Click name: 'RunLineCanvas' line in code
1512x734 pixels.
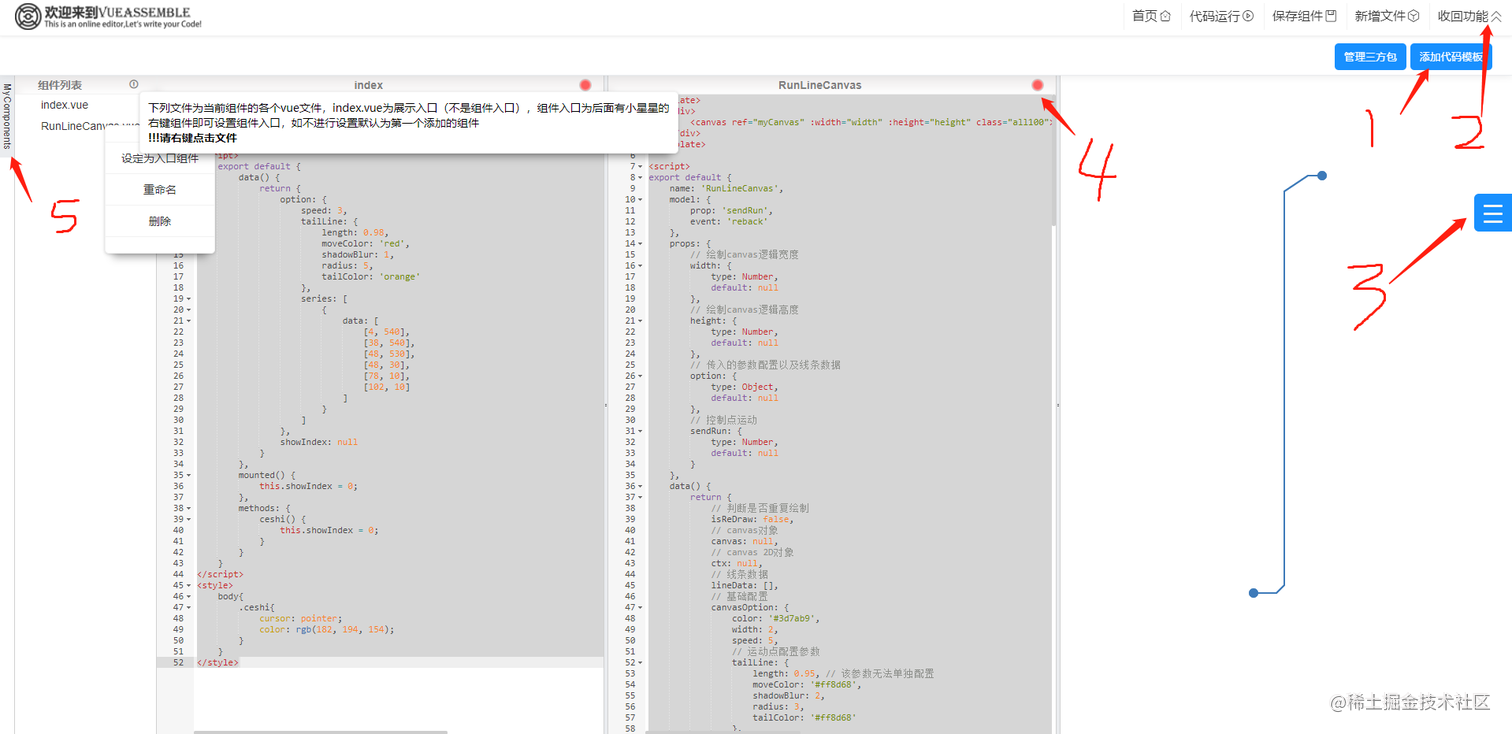tap(727, 189)
